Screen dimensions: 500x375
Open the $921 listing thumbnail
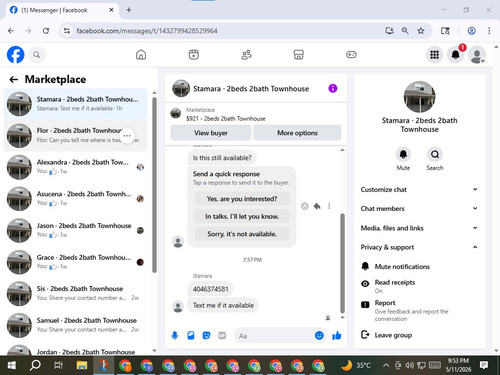175,113
